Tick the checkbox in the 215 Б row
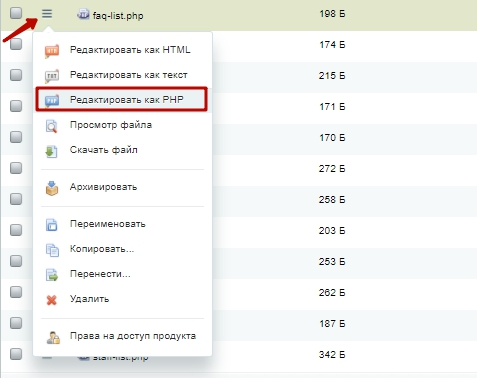This screenshot has width=477, height=378. (x=16, y=75)
